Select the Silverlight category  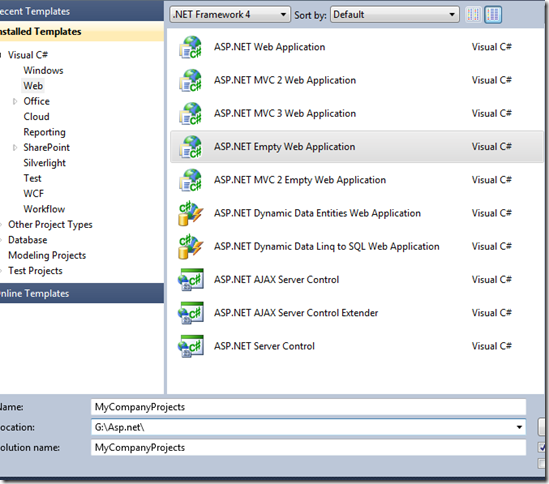(44, 163)
